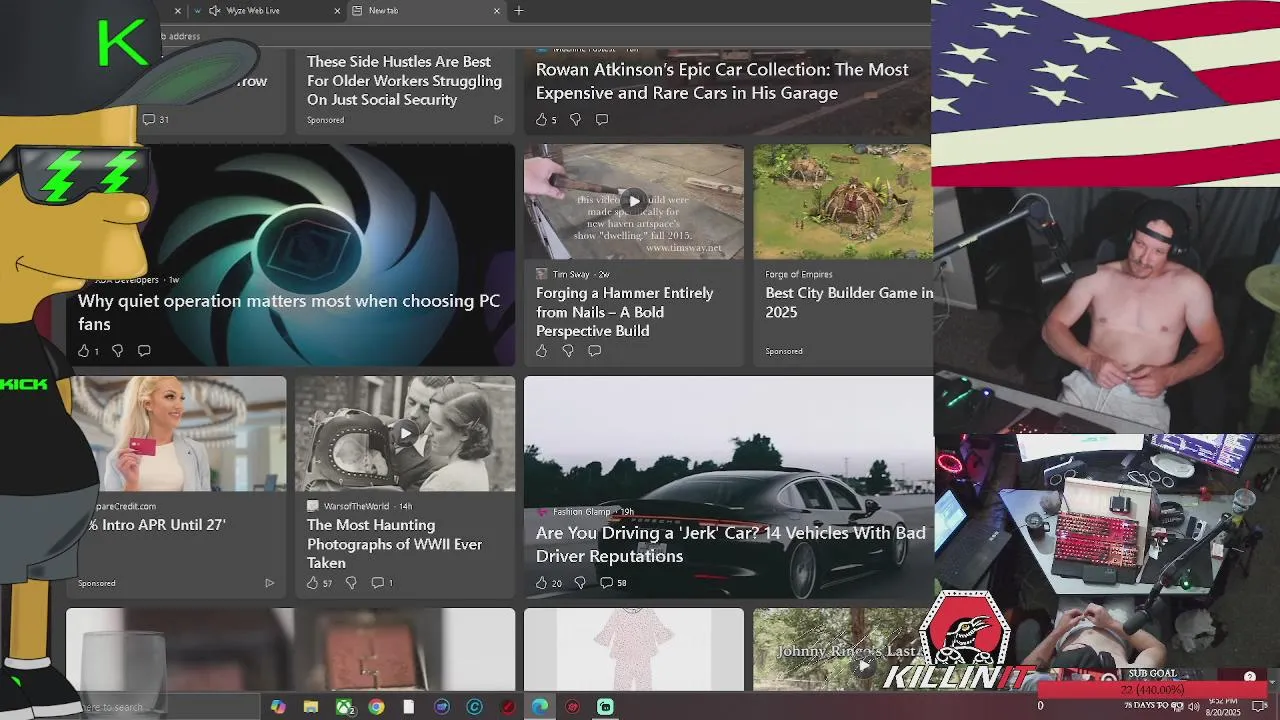Open Most Haunting Photographs of WWII article
Screen dimensions: 1280x720
pyautogui.click(x=394, y=544)
